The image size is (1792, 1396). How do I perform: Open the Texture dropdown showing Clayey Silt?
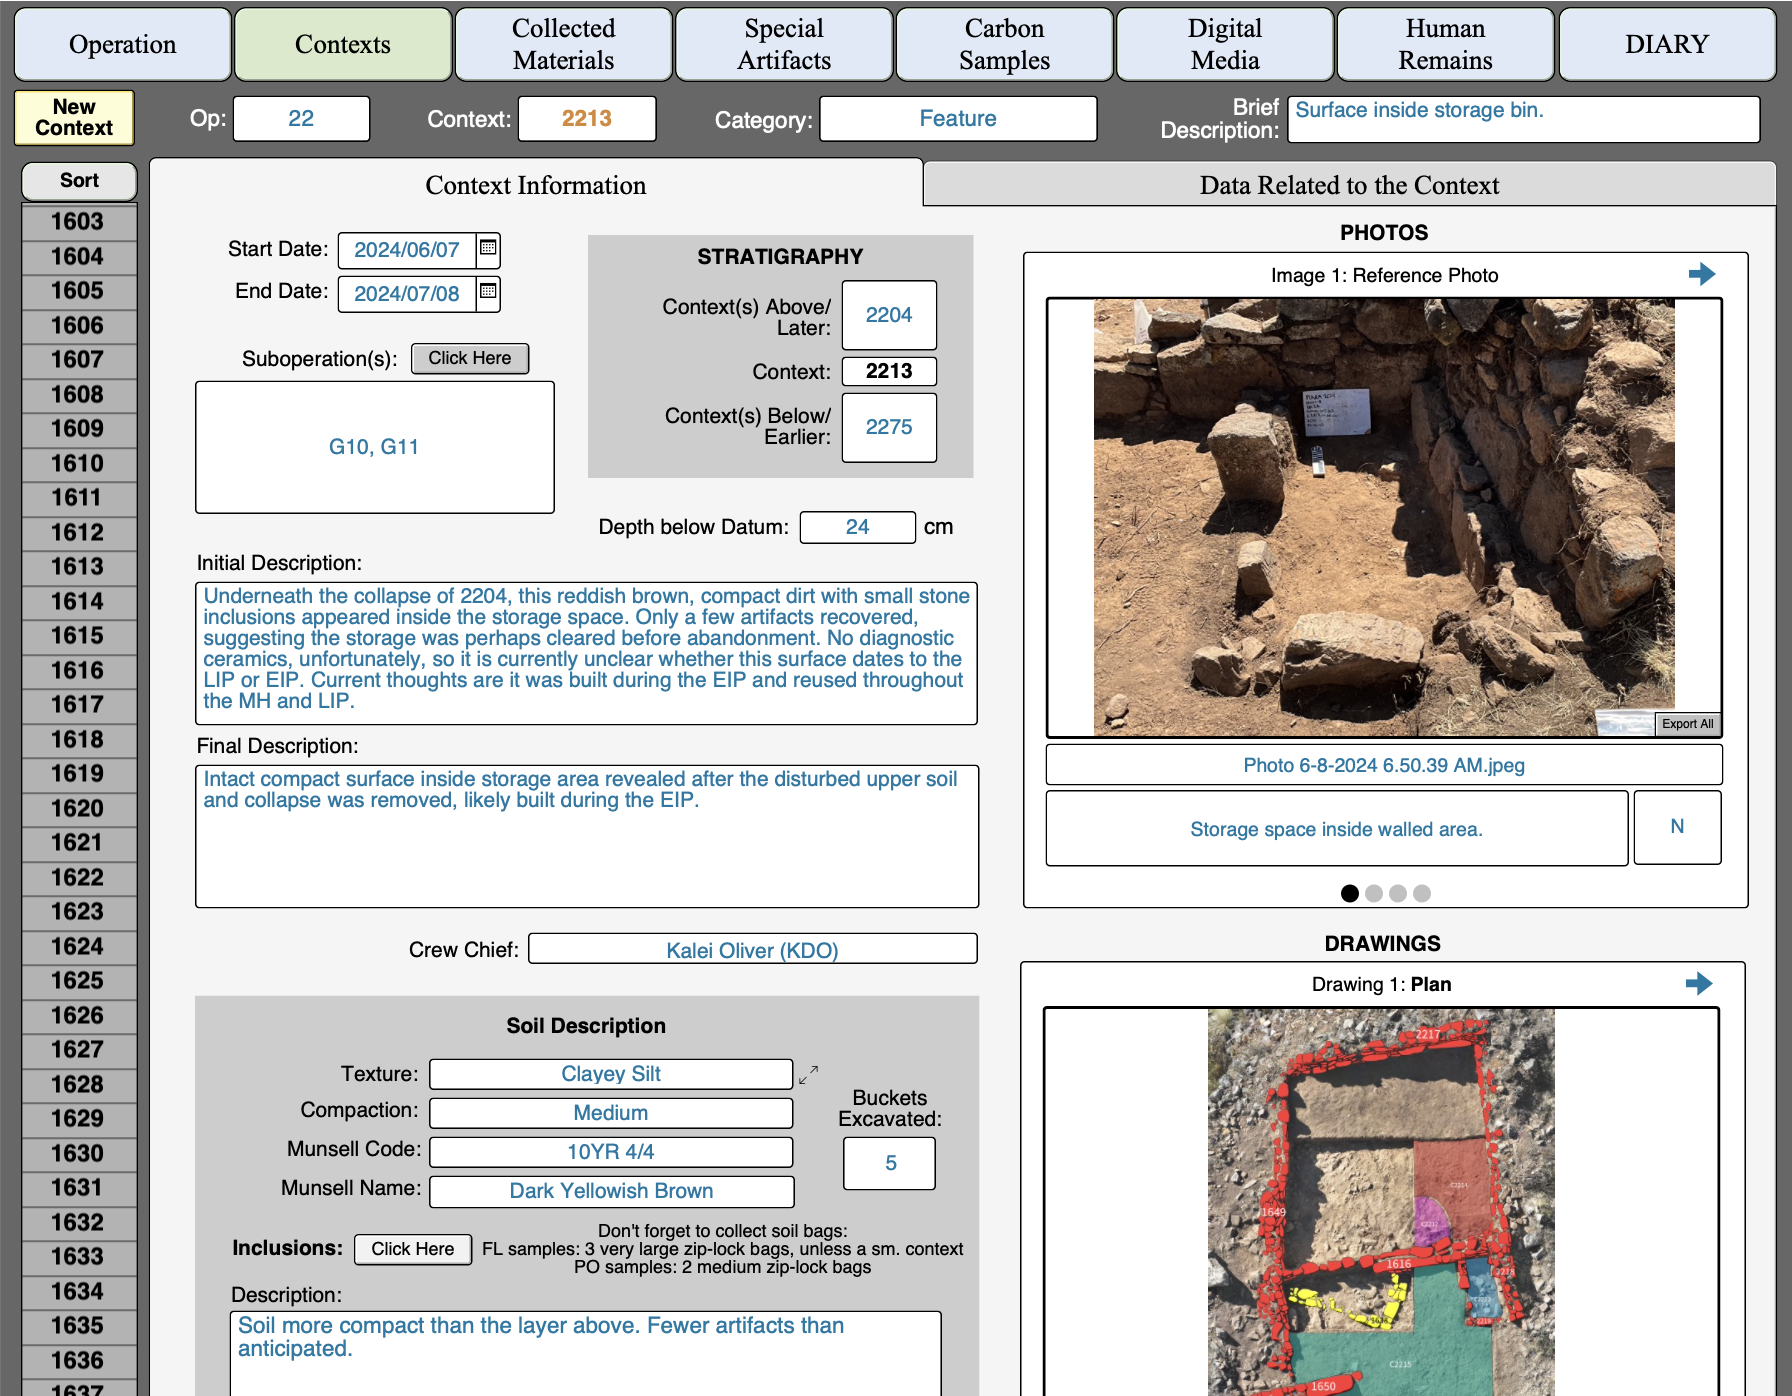click(x=610, y=1074)
